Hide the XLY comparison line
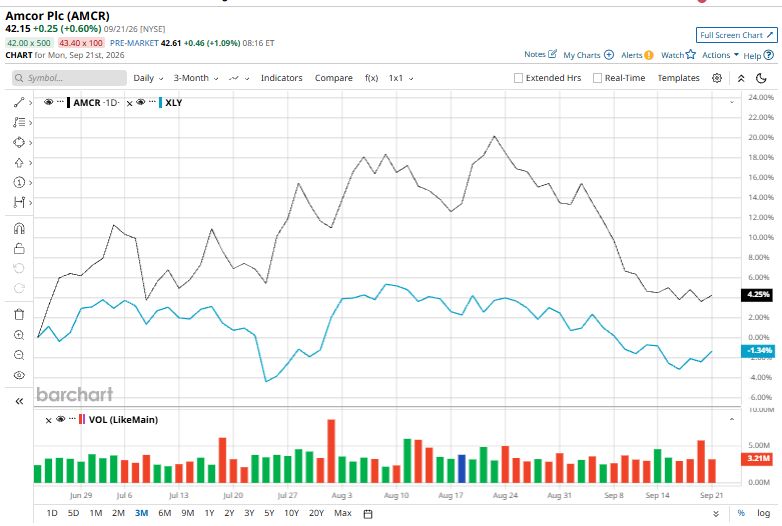 tap(141, 102)
